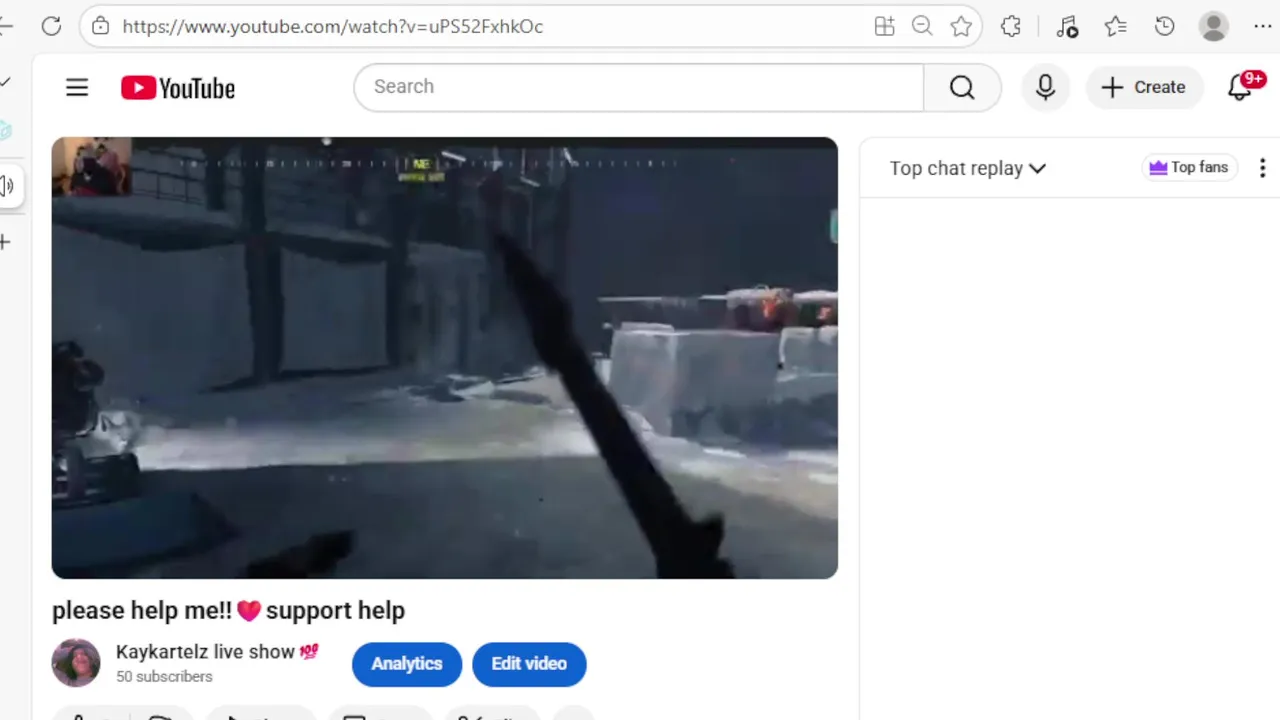
Task: Click the video title text
Action: click(x=228, y=610)
